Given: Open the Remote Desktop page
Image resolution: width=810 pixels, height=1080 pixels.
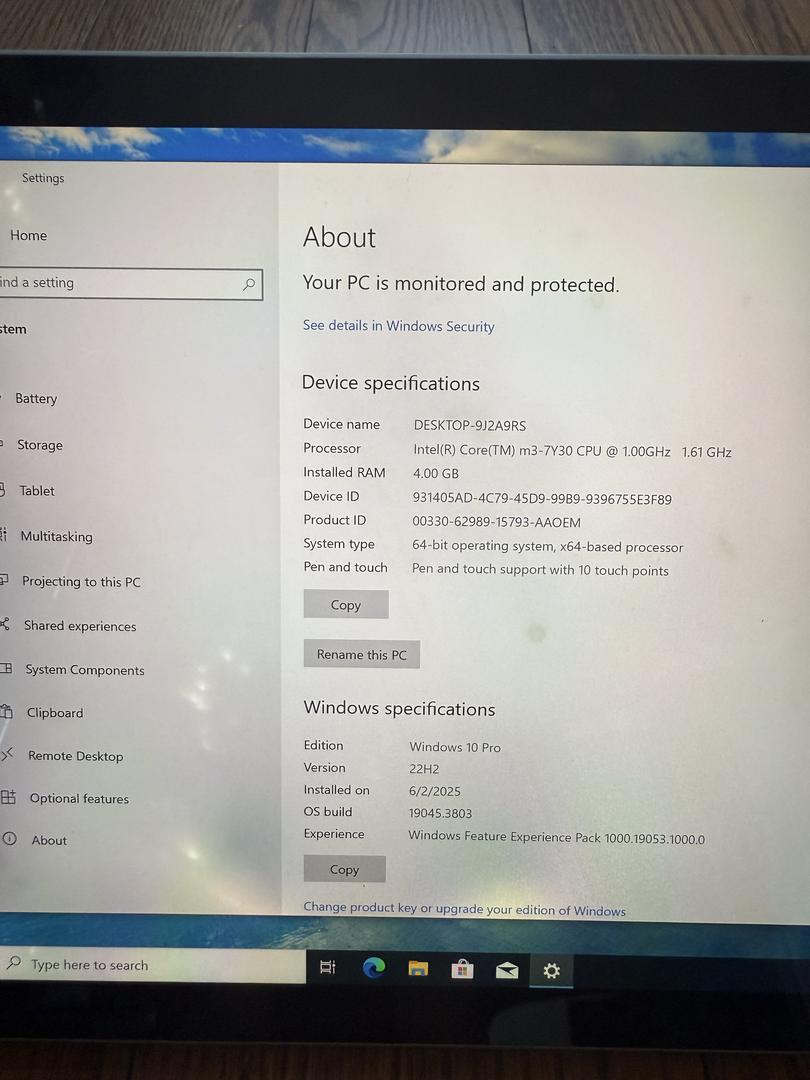Looking at the screenshot, I should pos(76,756).
